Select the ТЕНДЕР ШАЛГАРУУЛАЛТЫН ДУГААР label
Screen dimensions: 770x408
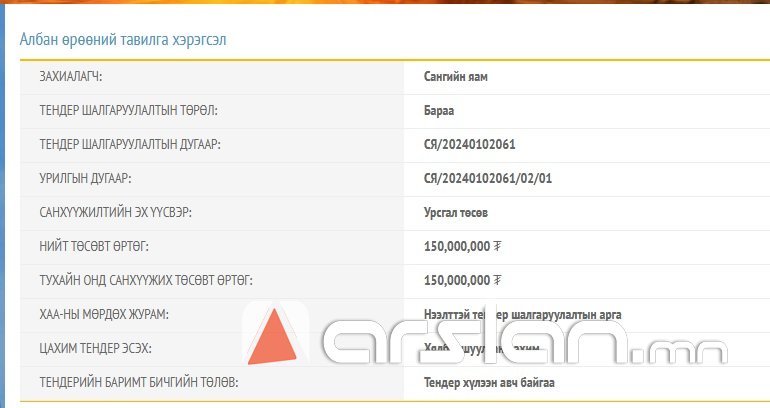pyautogui.click(x=130, y=144)
